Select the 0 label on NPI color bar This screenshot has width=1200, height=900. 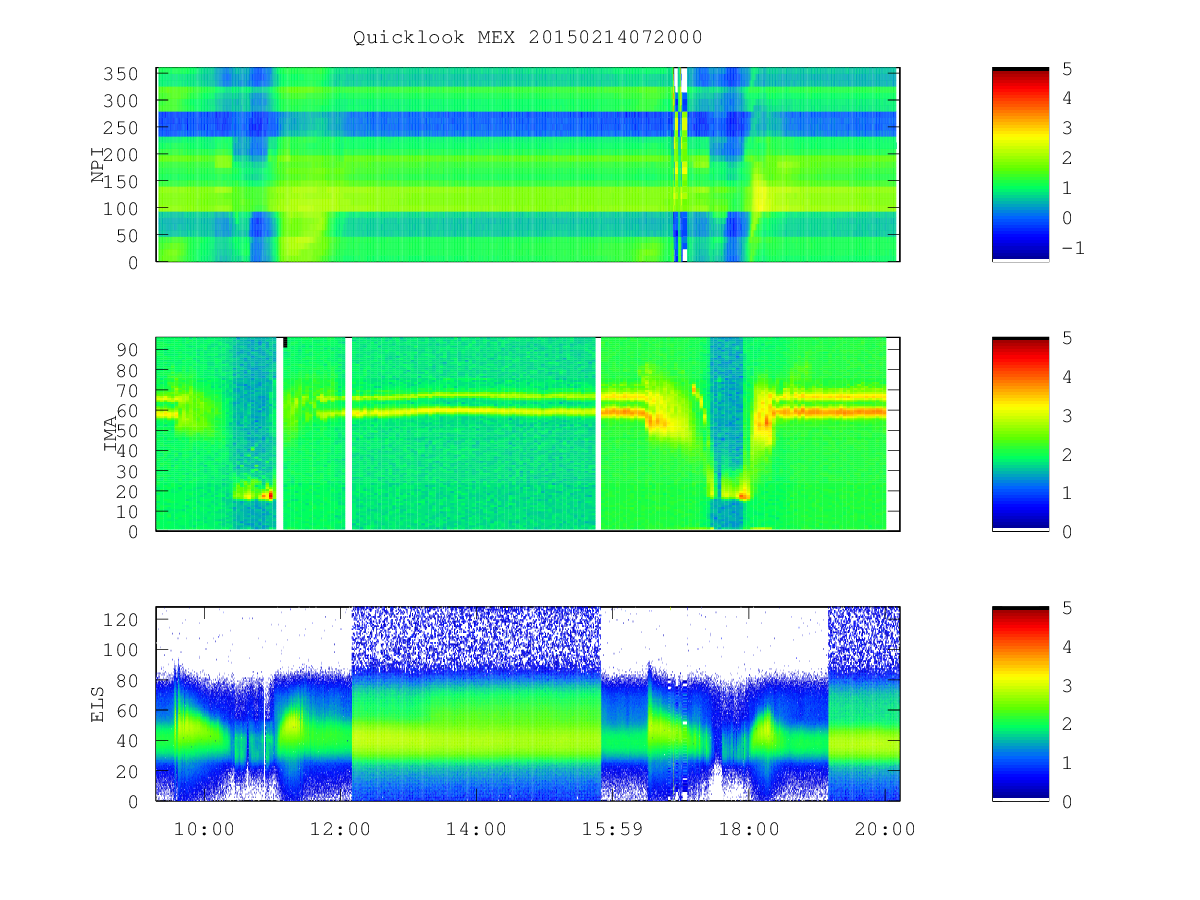[x=1066, y=218]
